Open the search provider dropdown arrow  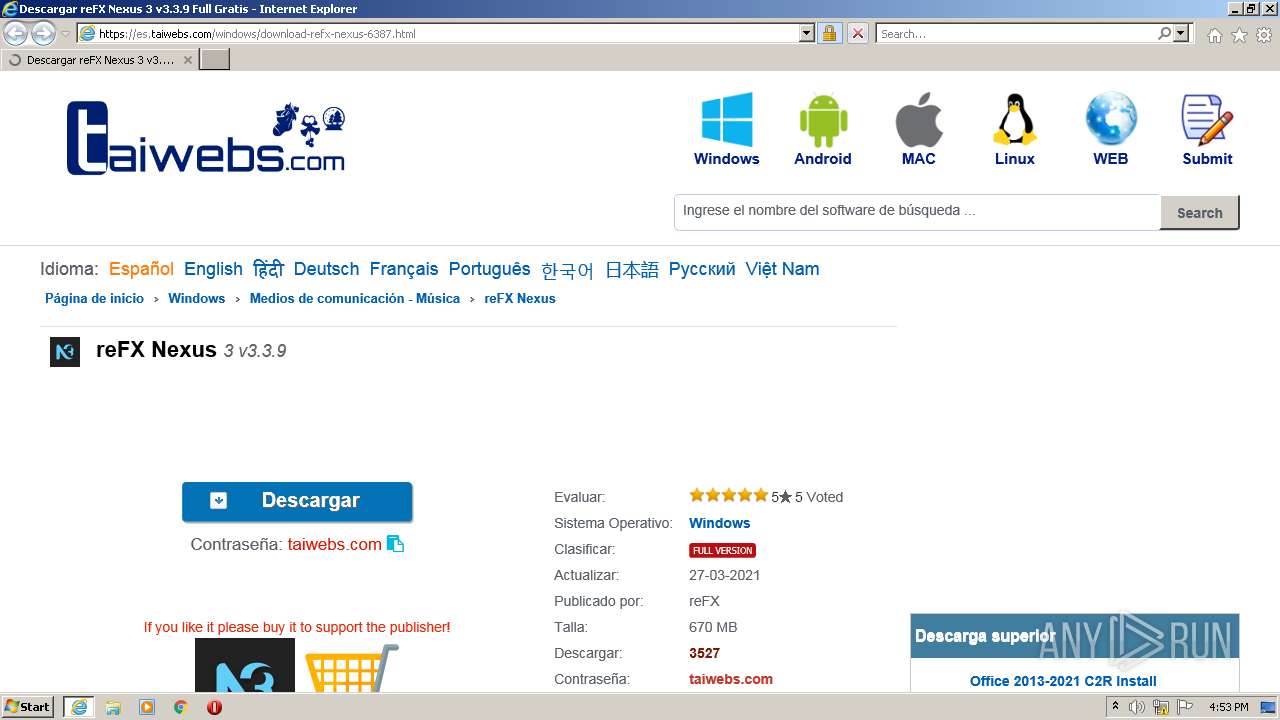click(1182, 33)
